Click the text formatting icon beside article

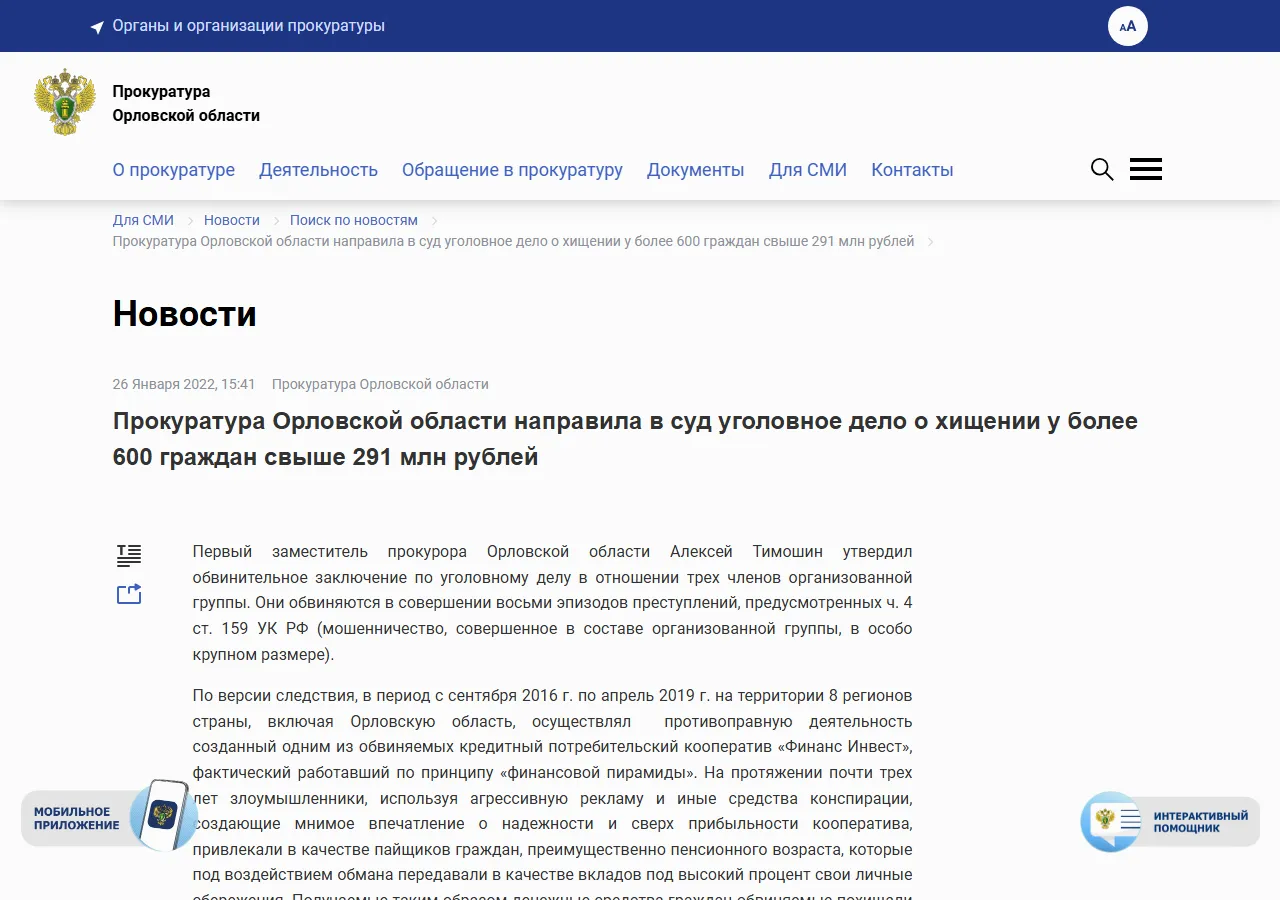[129, 555]
